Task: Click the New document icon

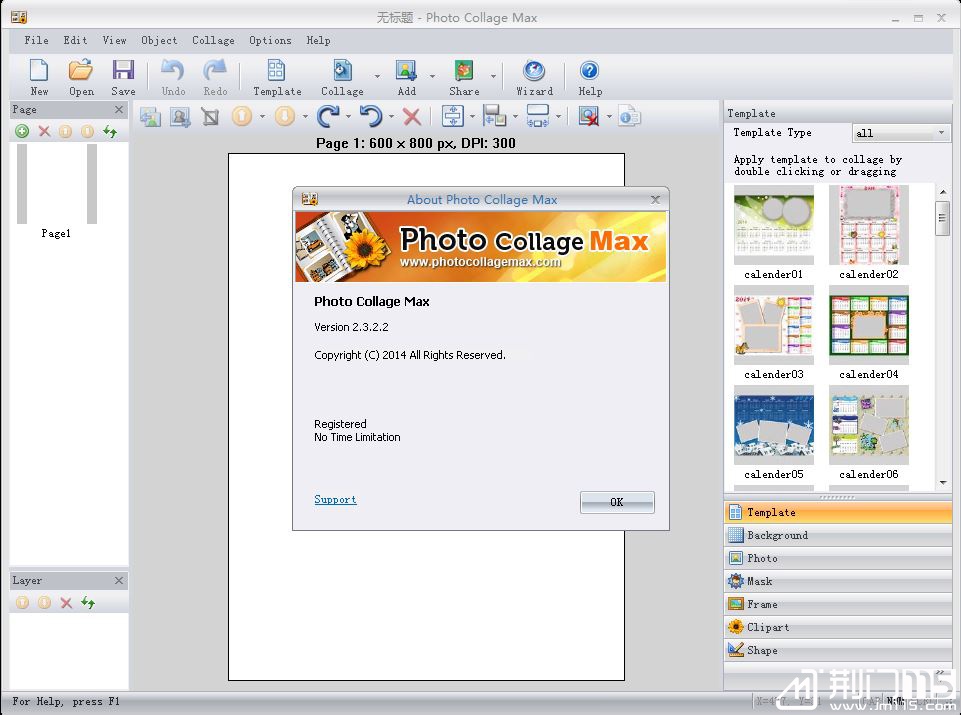Action: (39, 70)
